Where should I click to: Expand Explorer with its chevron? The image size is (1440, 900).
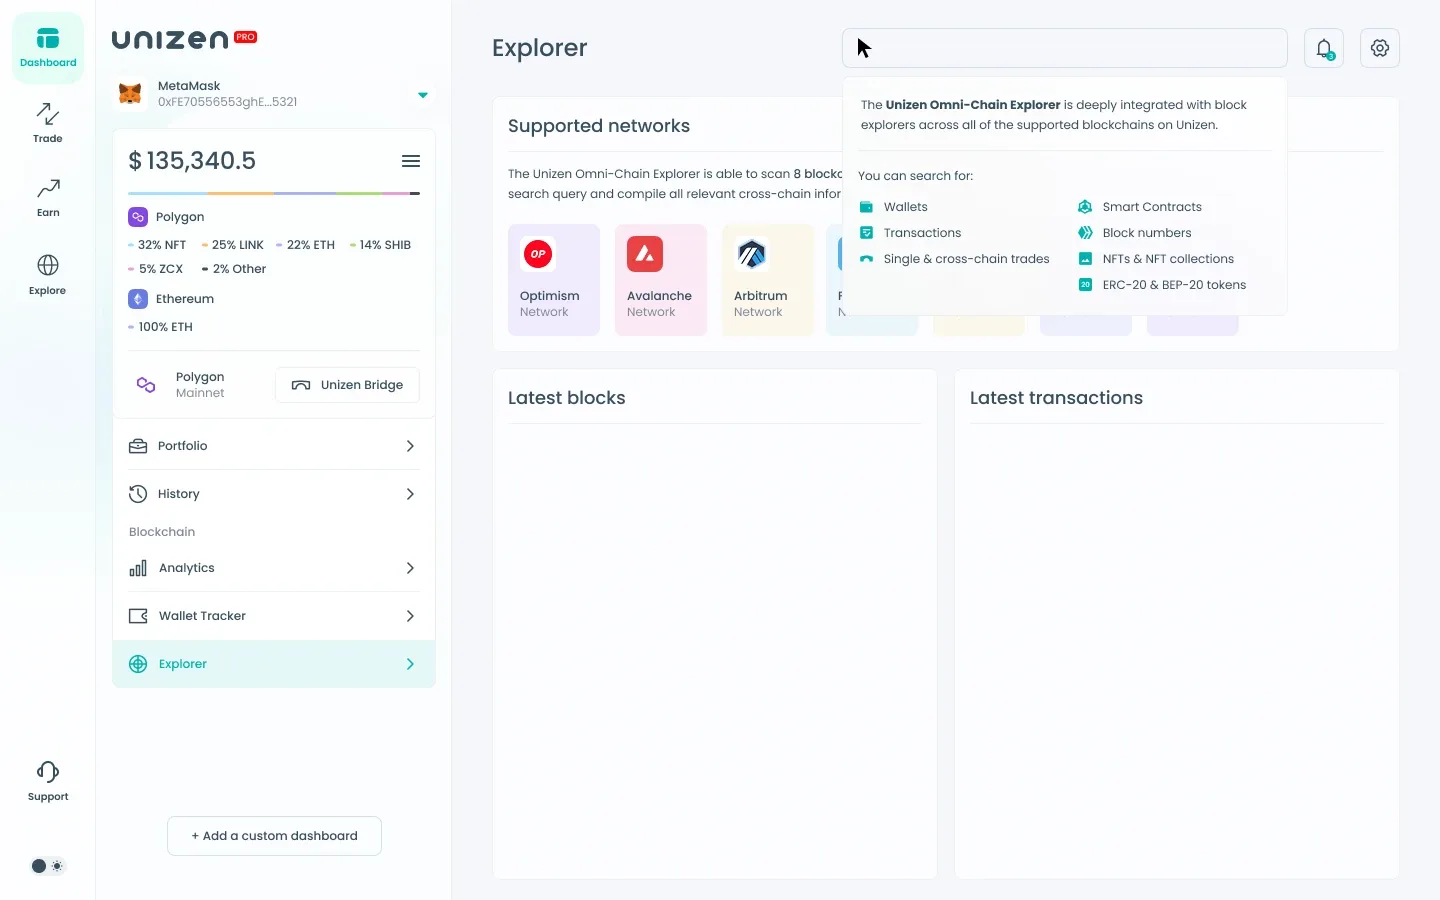pos(410,664)
